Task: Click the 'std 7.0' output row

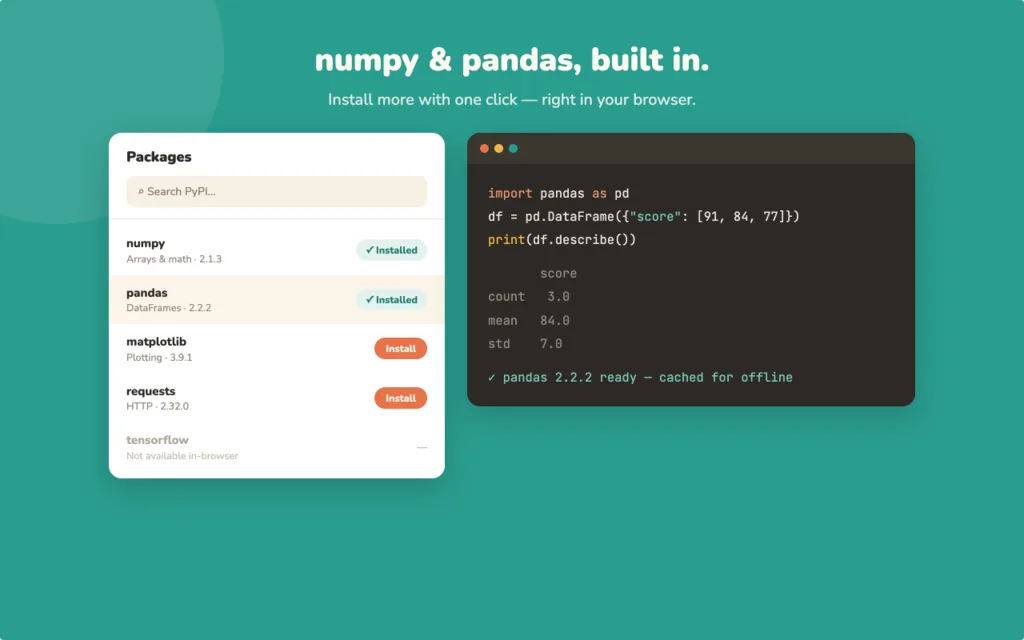Action: point(525,344)
